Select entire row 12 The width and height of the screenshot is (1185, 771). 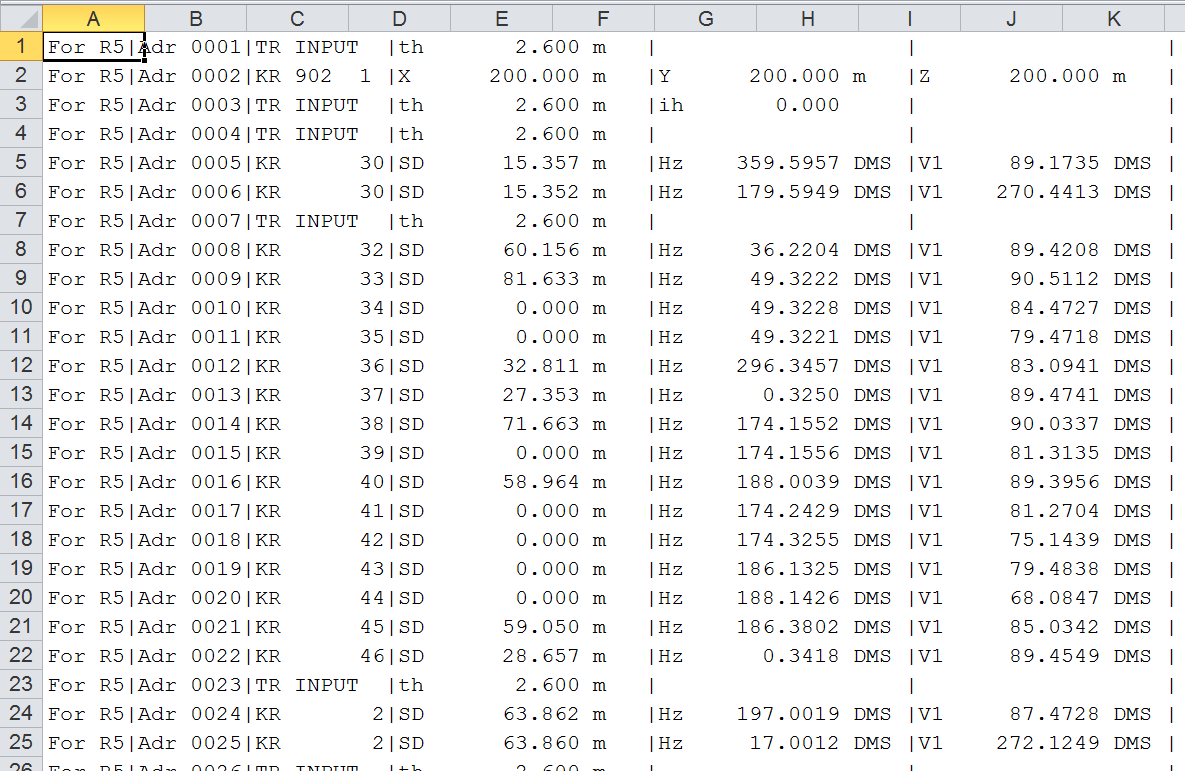21,366
